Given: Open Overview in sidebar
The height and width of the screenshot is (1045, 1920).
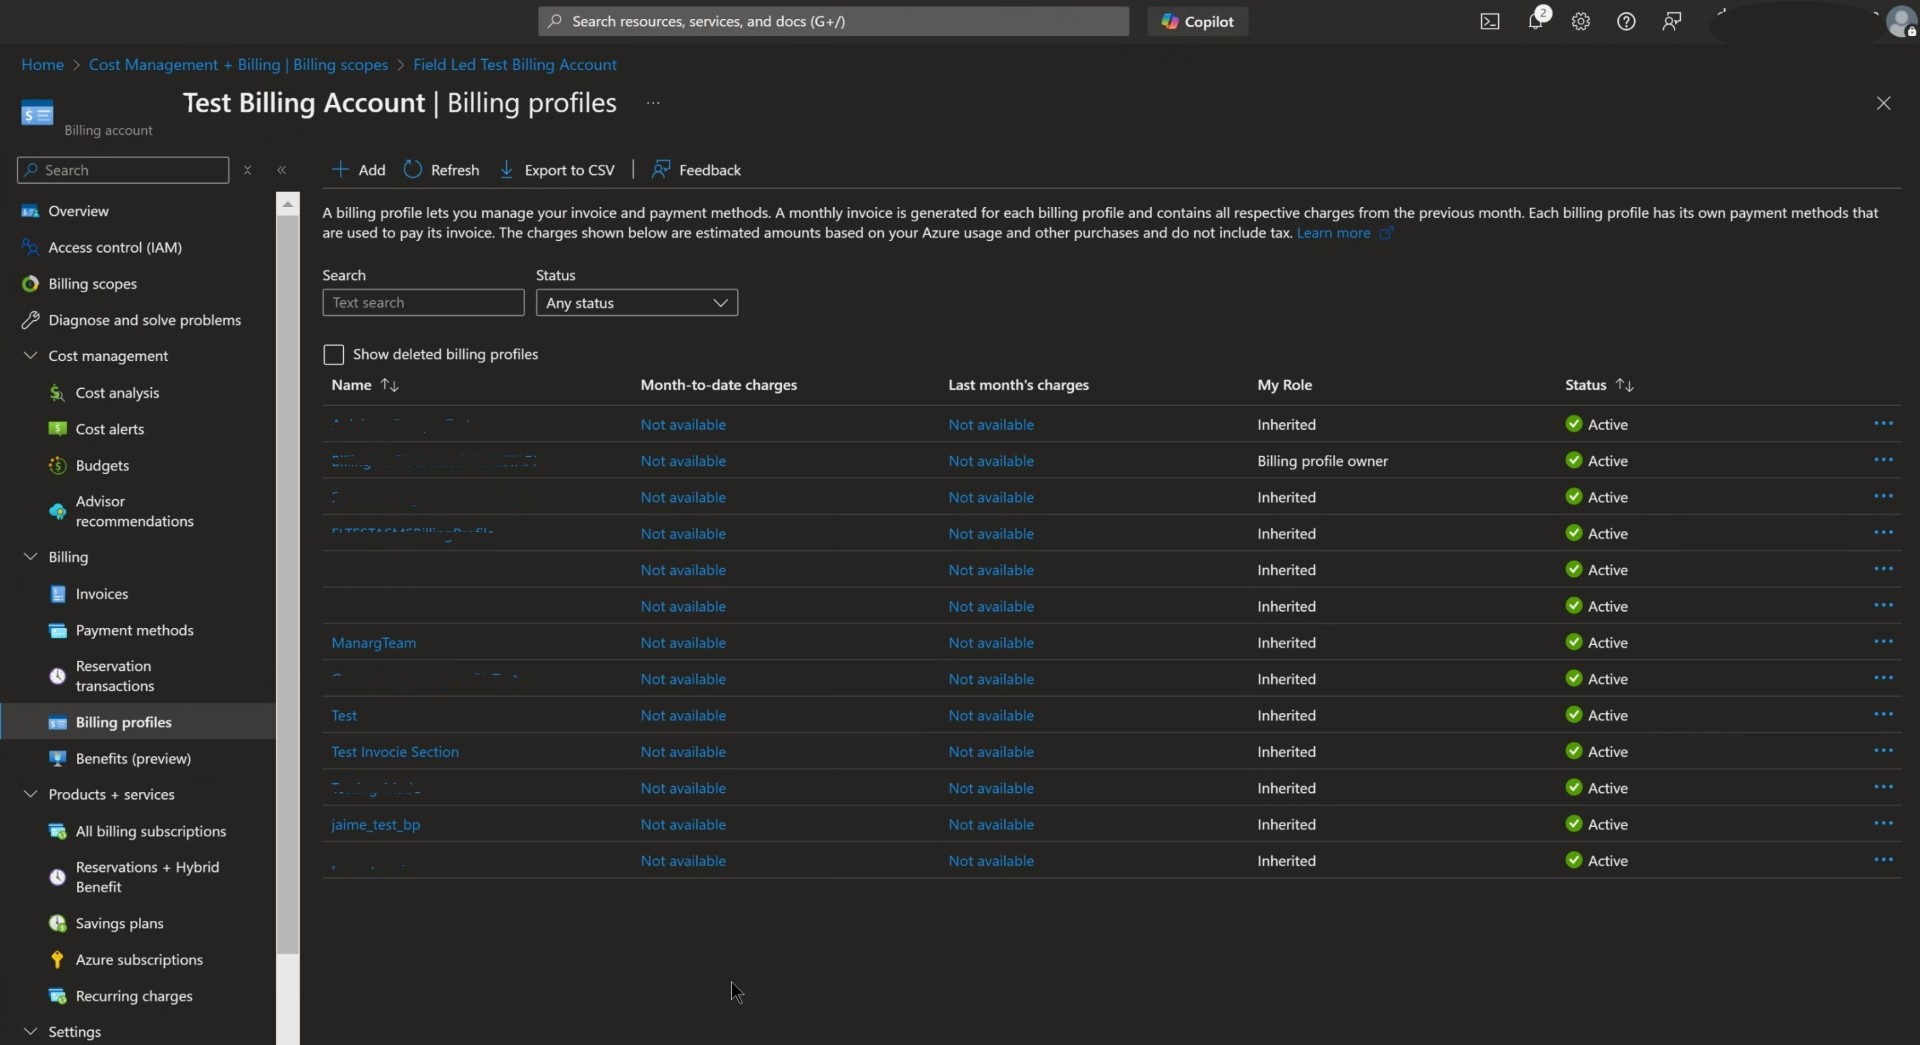Looking at the screenshot, I should coord(78,211).
